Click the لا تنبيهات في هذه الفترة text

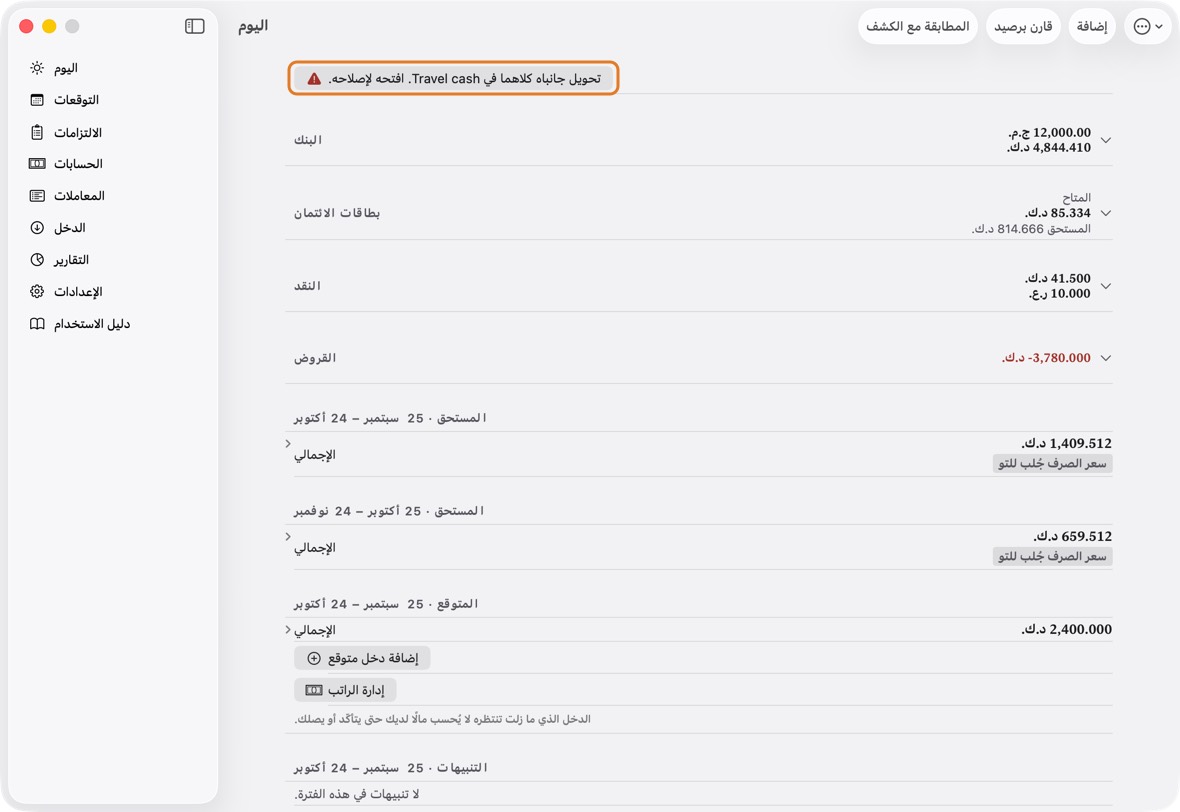pos(357,794)
